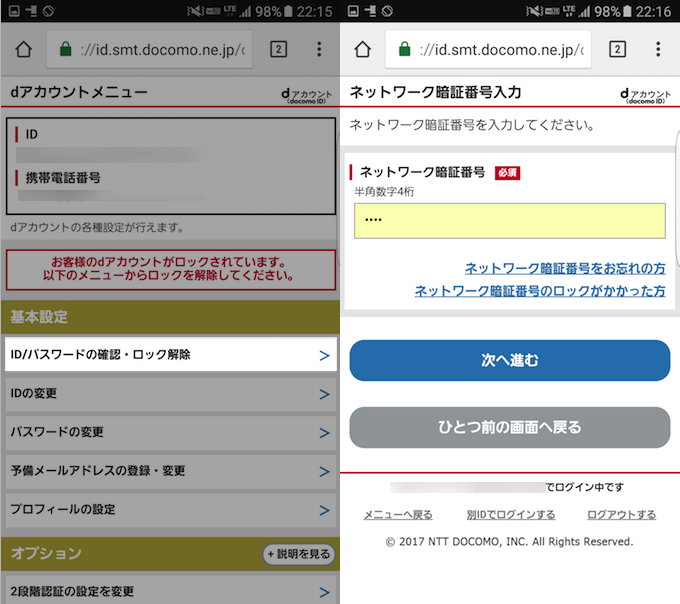The image size is (680, 604).
Task: Show descriptions with +説明を見る button
Action: click(298, 554)
